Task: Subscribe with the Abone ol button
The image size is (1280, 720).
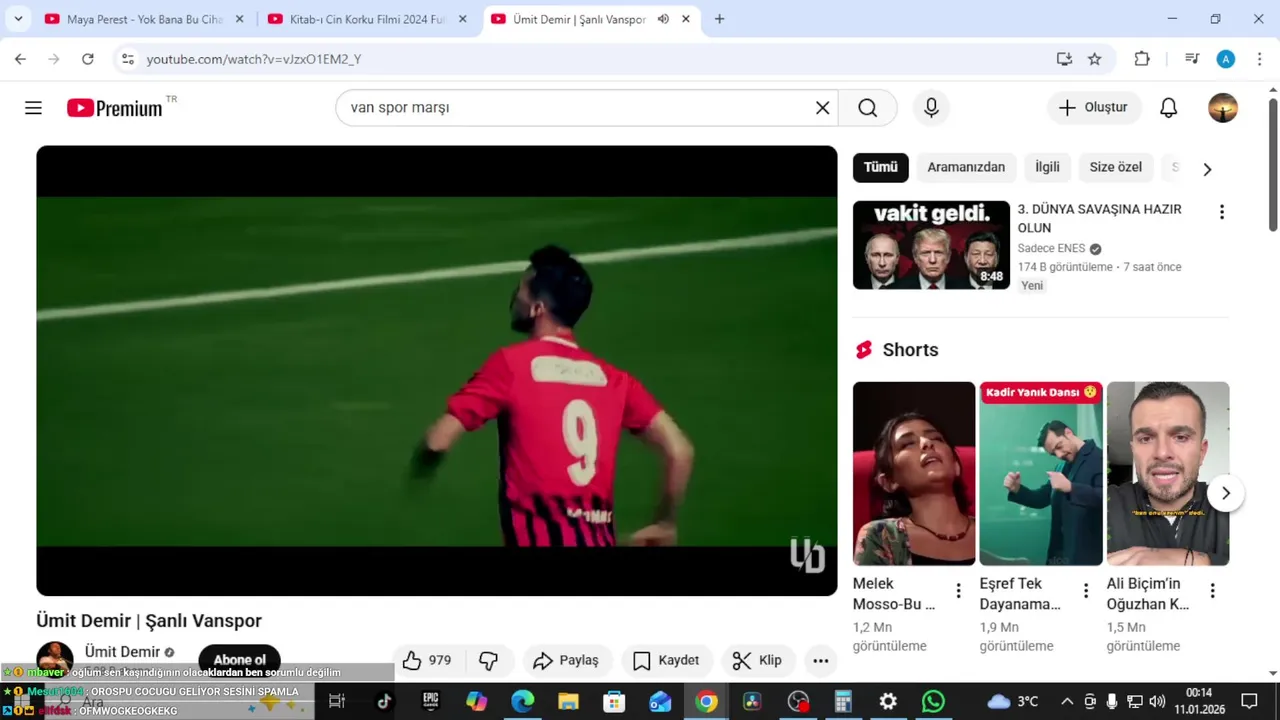Action: click(240, 660)
